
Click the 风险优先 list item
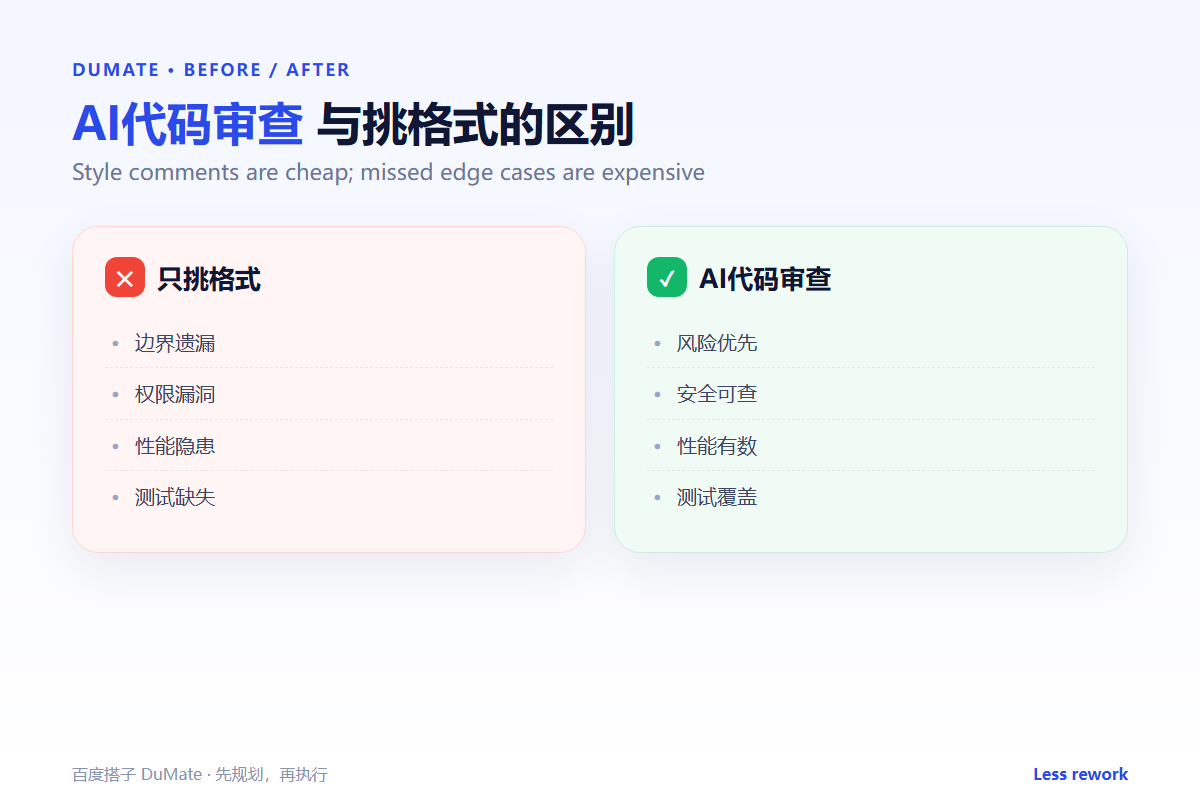pyautogui.click(x=871, y=343)
